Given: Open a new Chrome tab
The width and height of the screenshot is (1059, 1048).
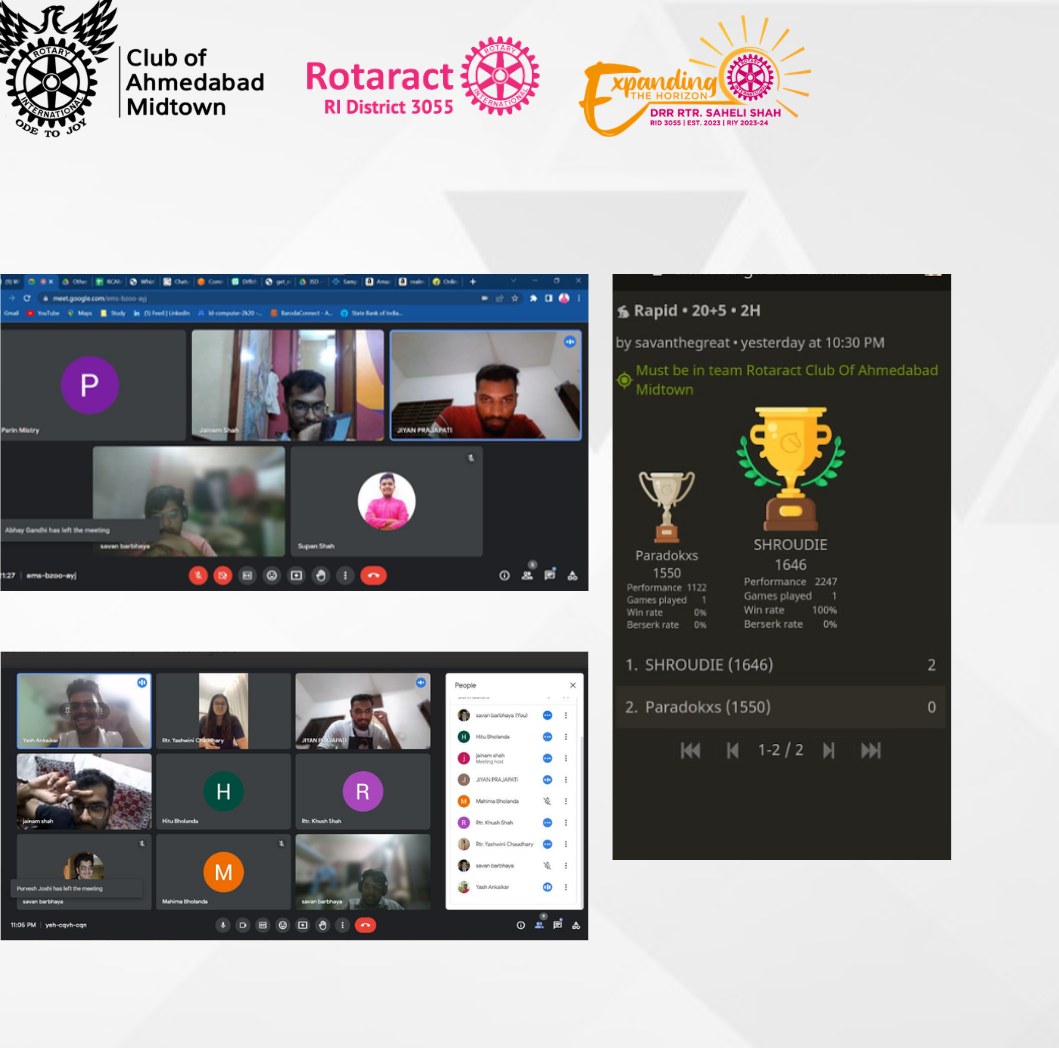Looking at the screenshot, I should click(473, 282).
